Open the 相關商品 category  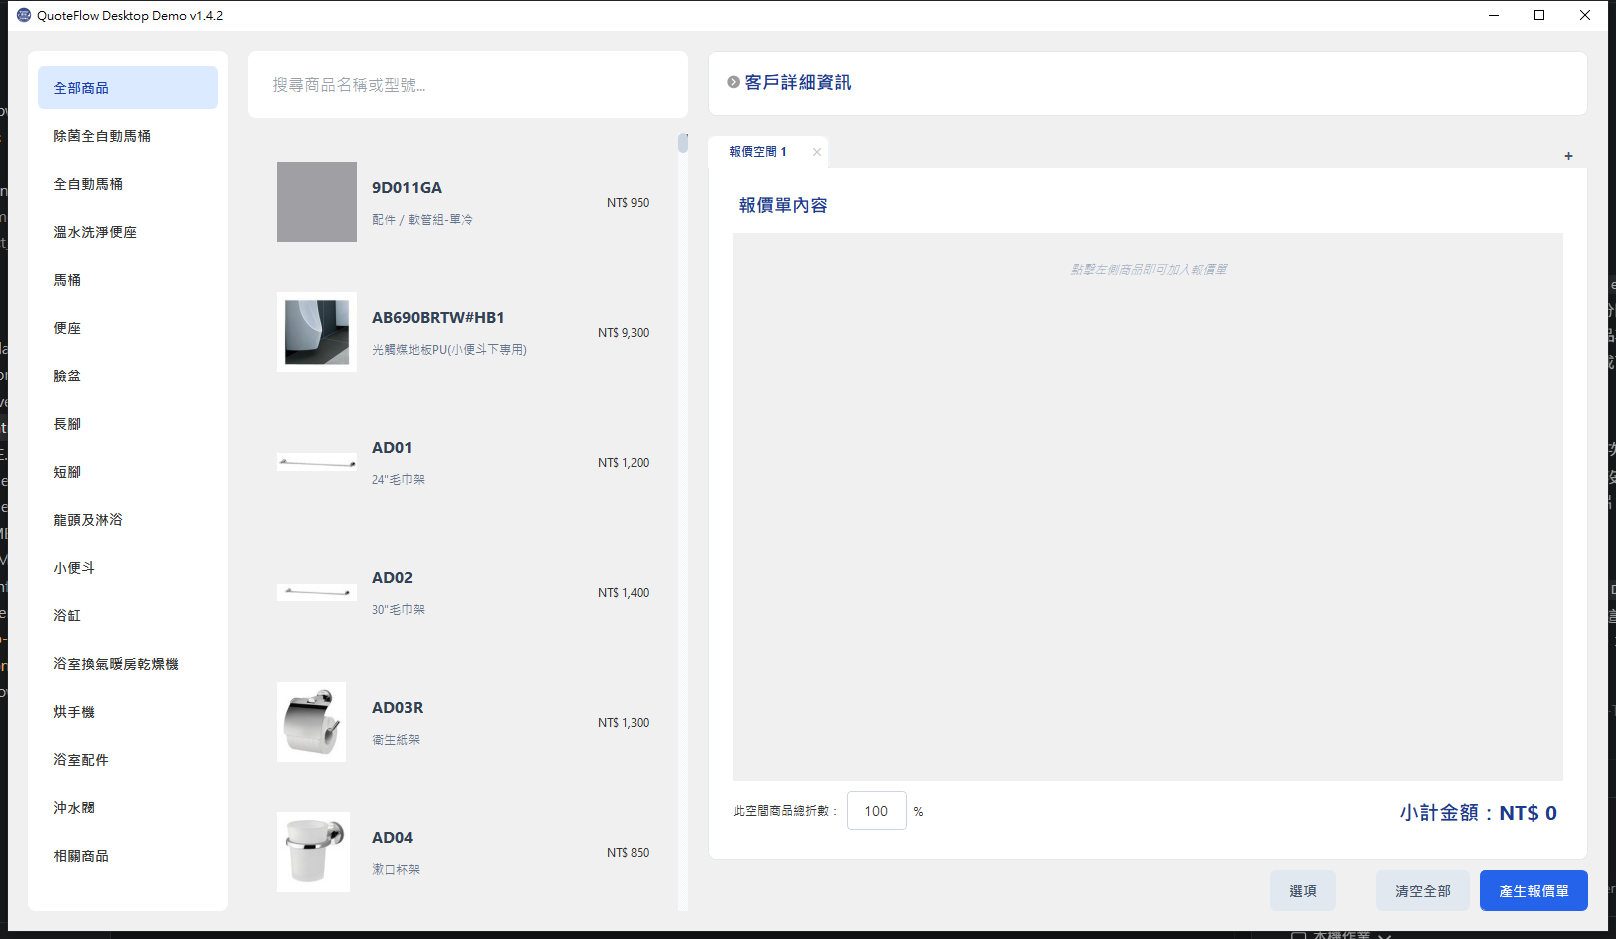pos(128,856)
